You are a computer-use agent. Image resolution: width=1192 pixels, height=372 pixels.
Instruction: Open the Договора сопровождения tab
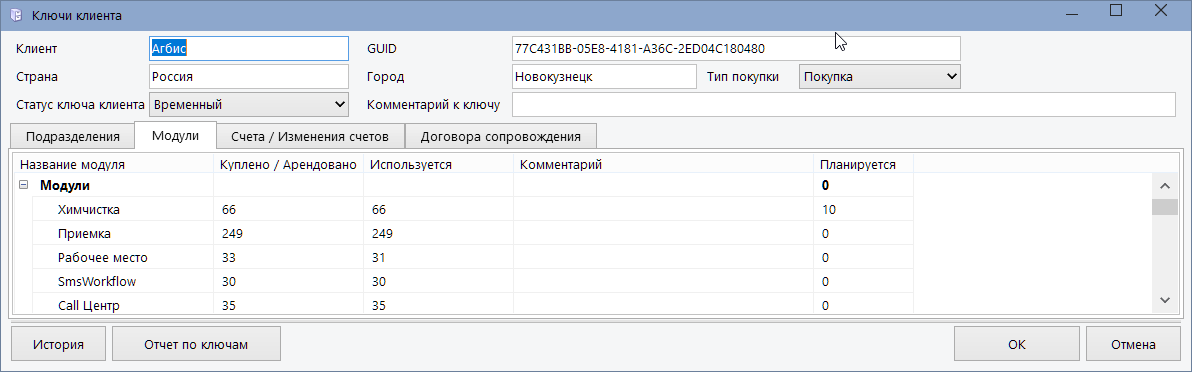[500, 137]
